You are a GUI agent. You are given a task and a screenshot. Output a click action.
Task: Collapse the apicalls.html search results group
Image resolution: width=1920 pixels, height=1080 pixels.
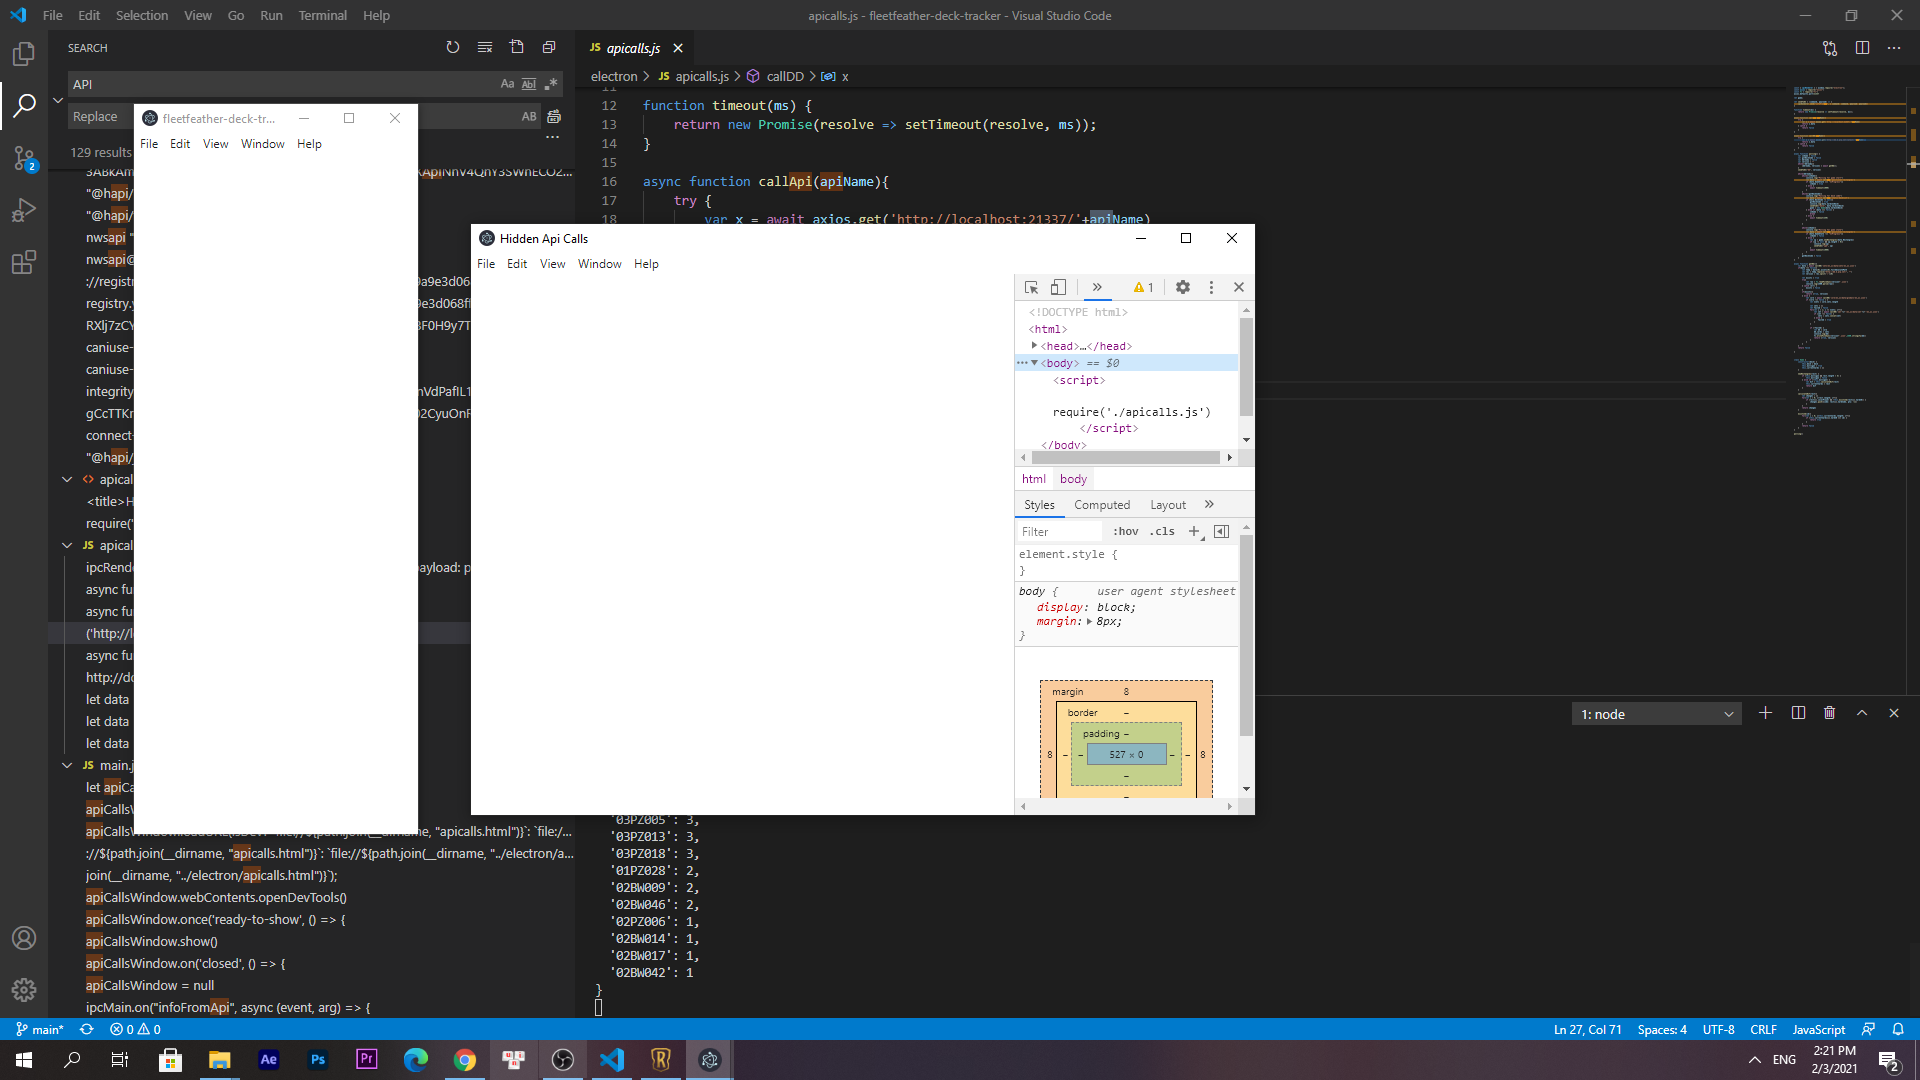[67, 479]
